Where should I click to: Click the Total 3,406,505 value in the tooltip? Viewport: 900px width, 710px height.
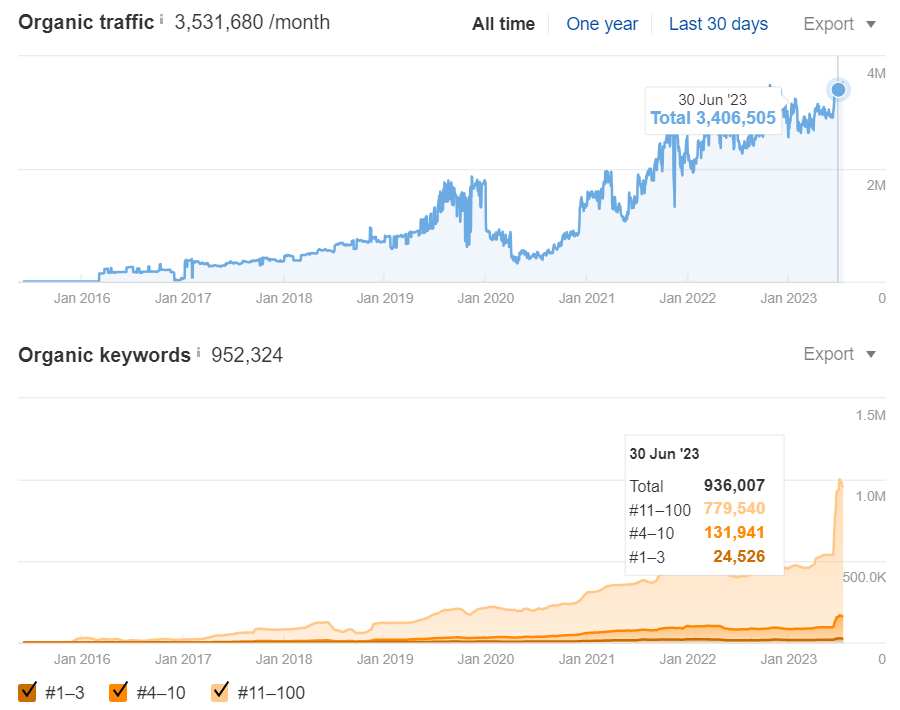click(x=712, y=117)
